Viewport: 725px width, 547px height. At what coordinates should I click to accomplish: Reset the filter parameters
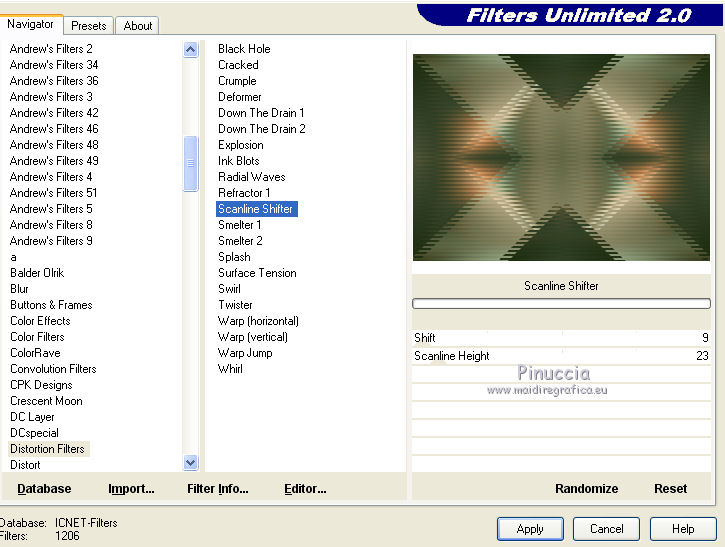(670, 489)
